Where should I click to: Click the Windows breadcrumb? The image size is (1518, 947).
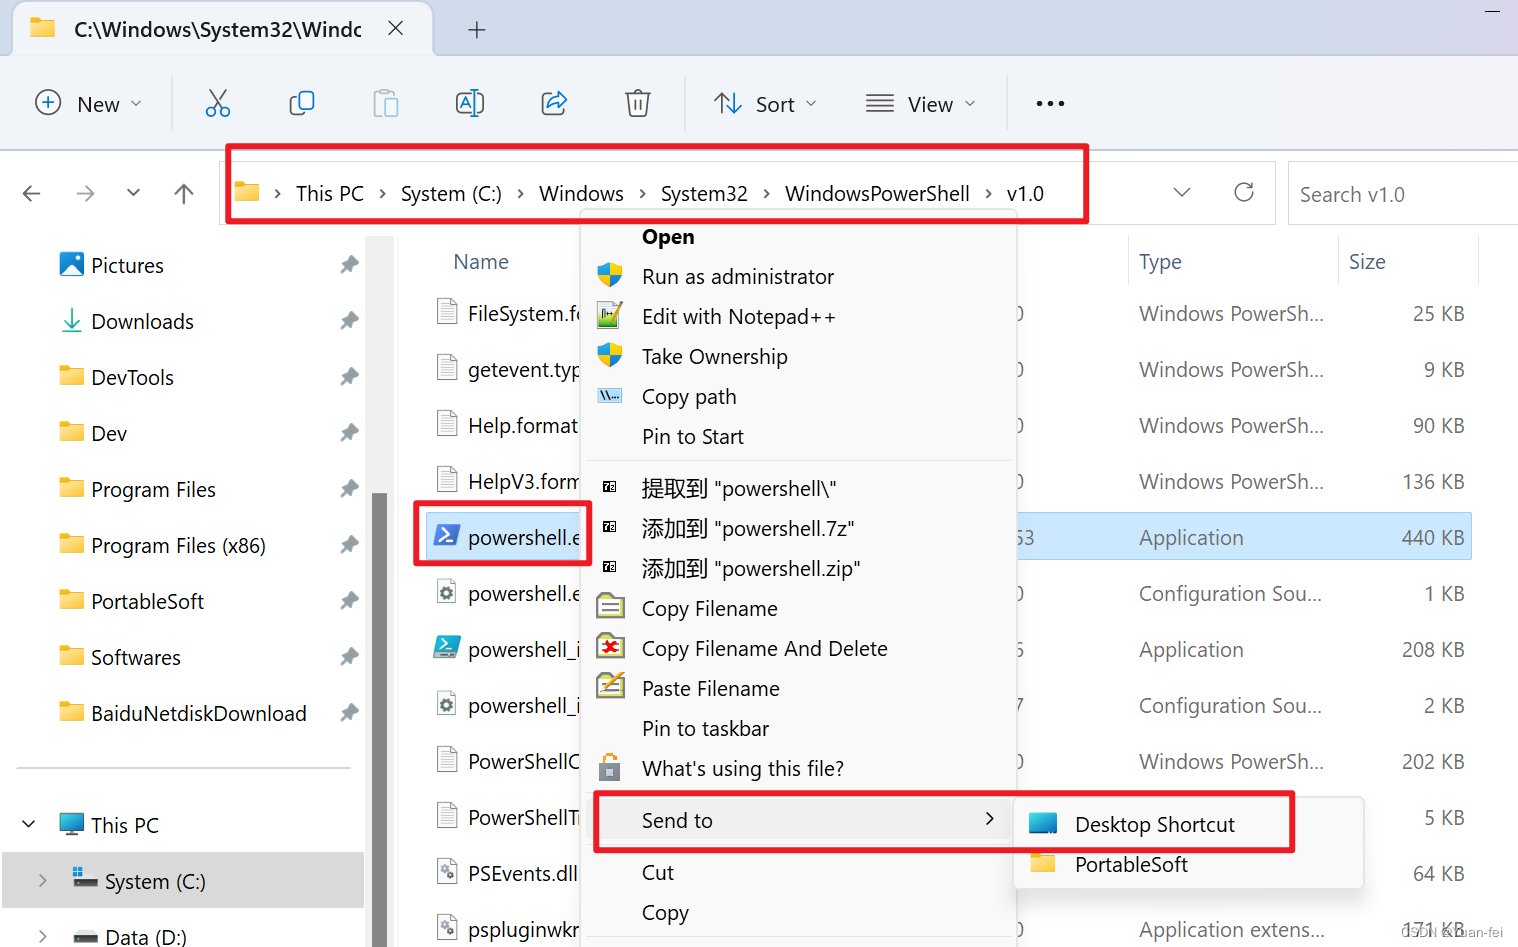(581, 194)
